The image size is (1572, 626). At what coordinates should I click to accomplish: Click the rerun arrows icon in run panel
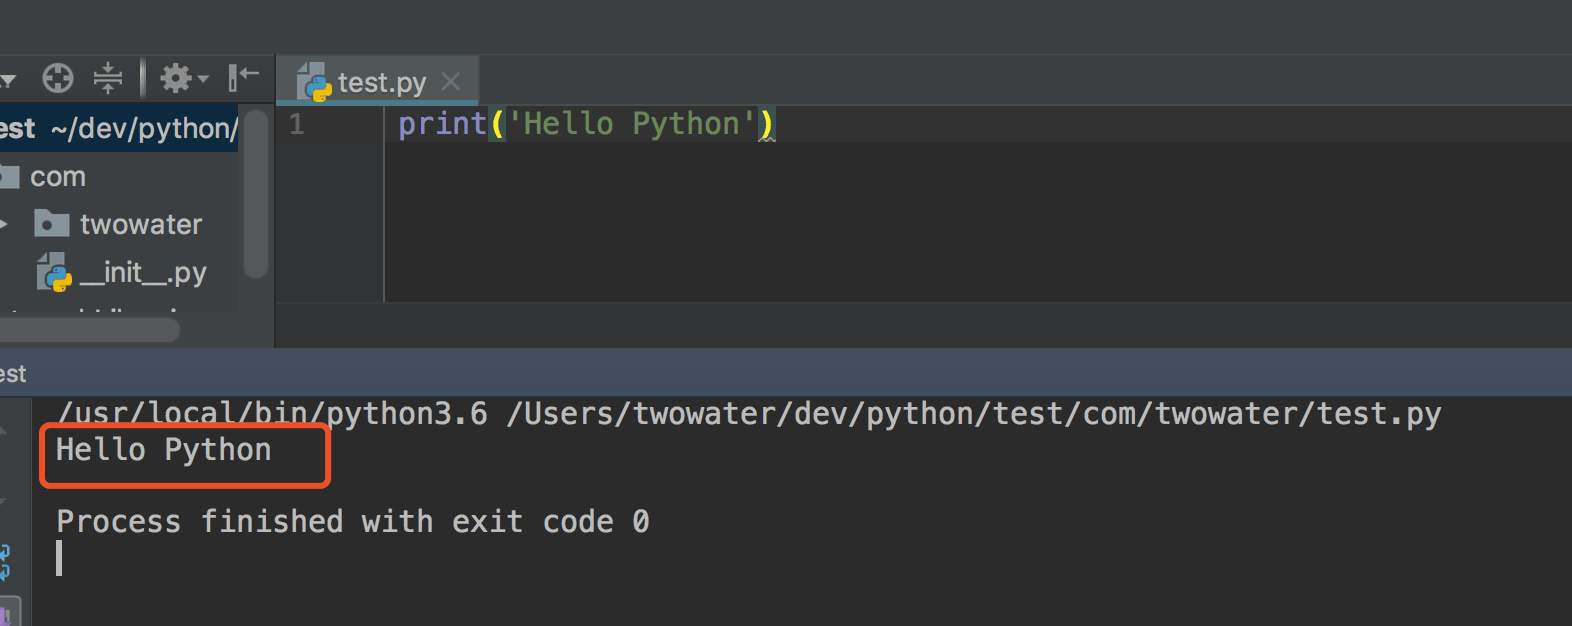[5, 560]
